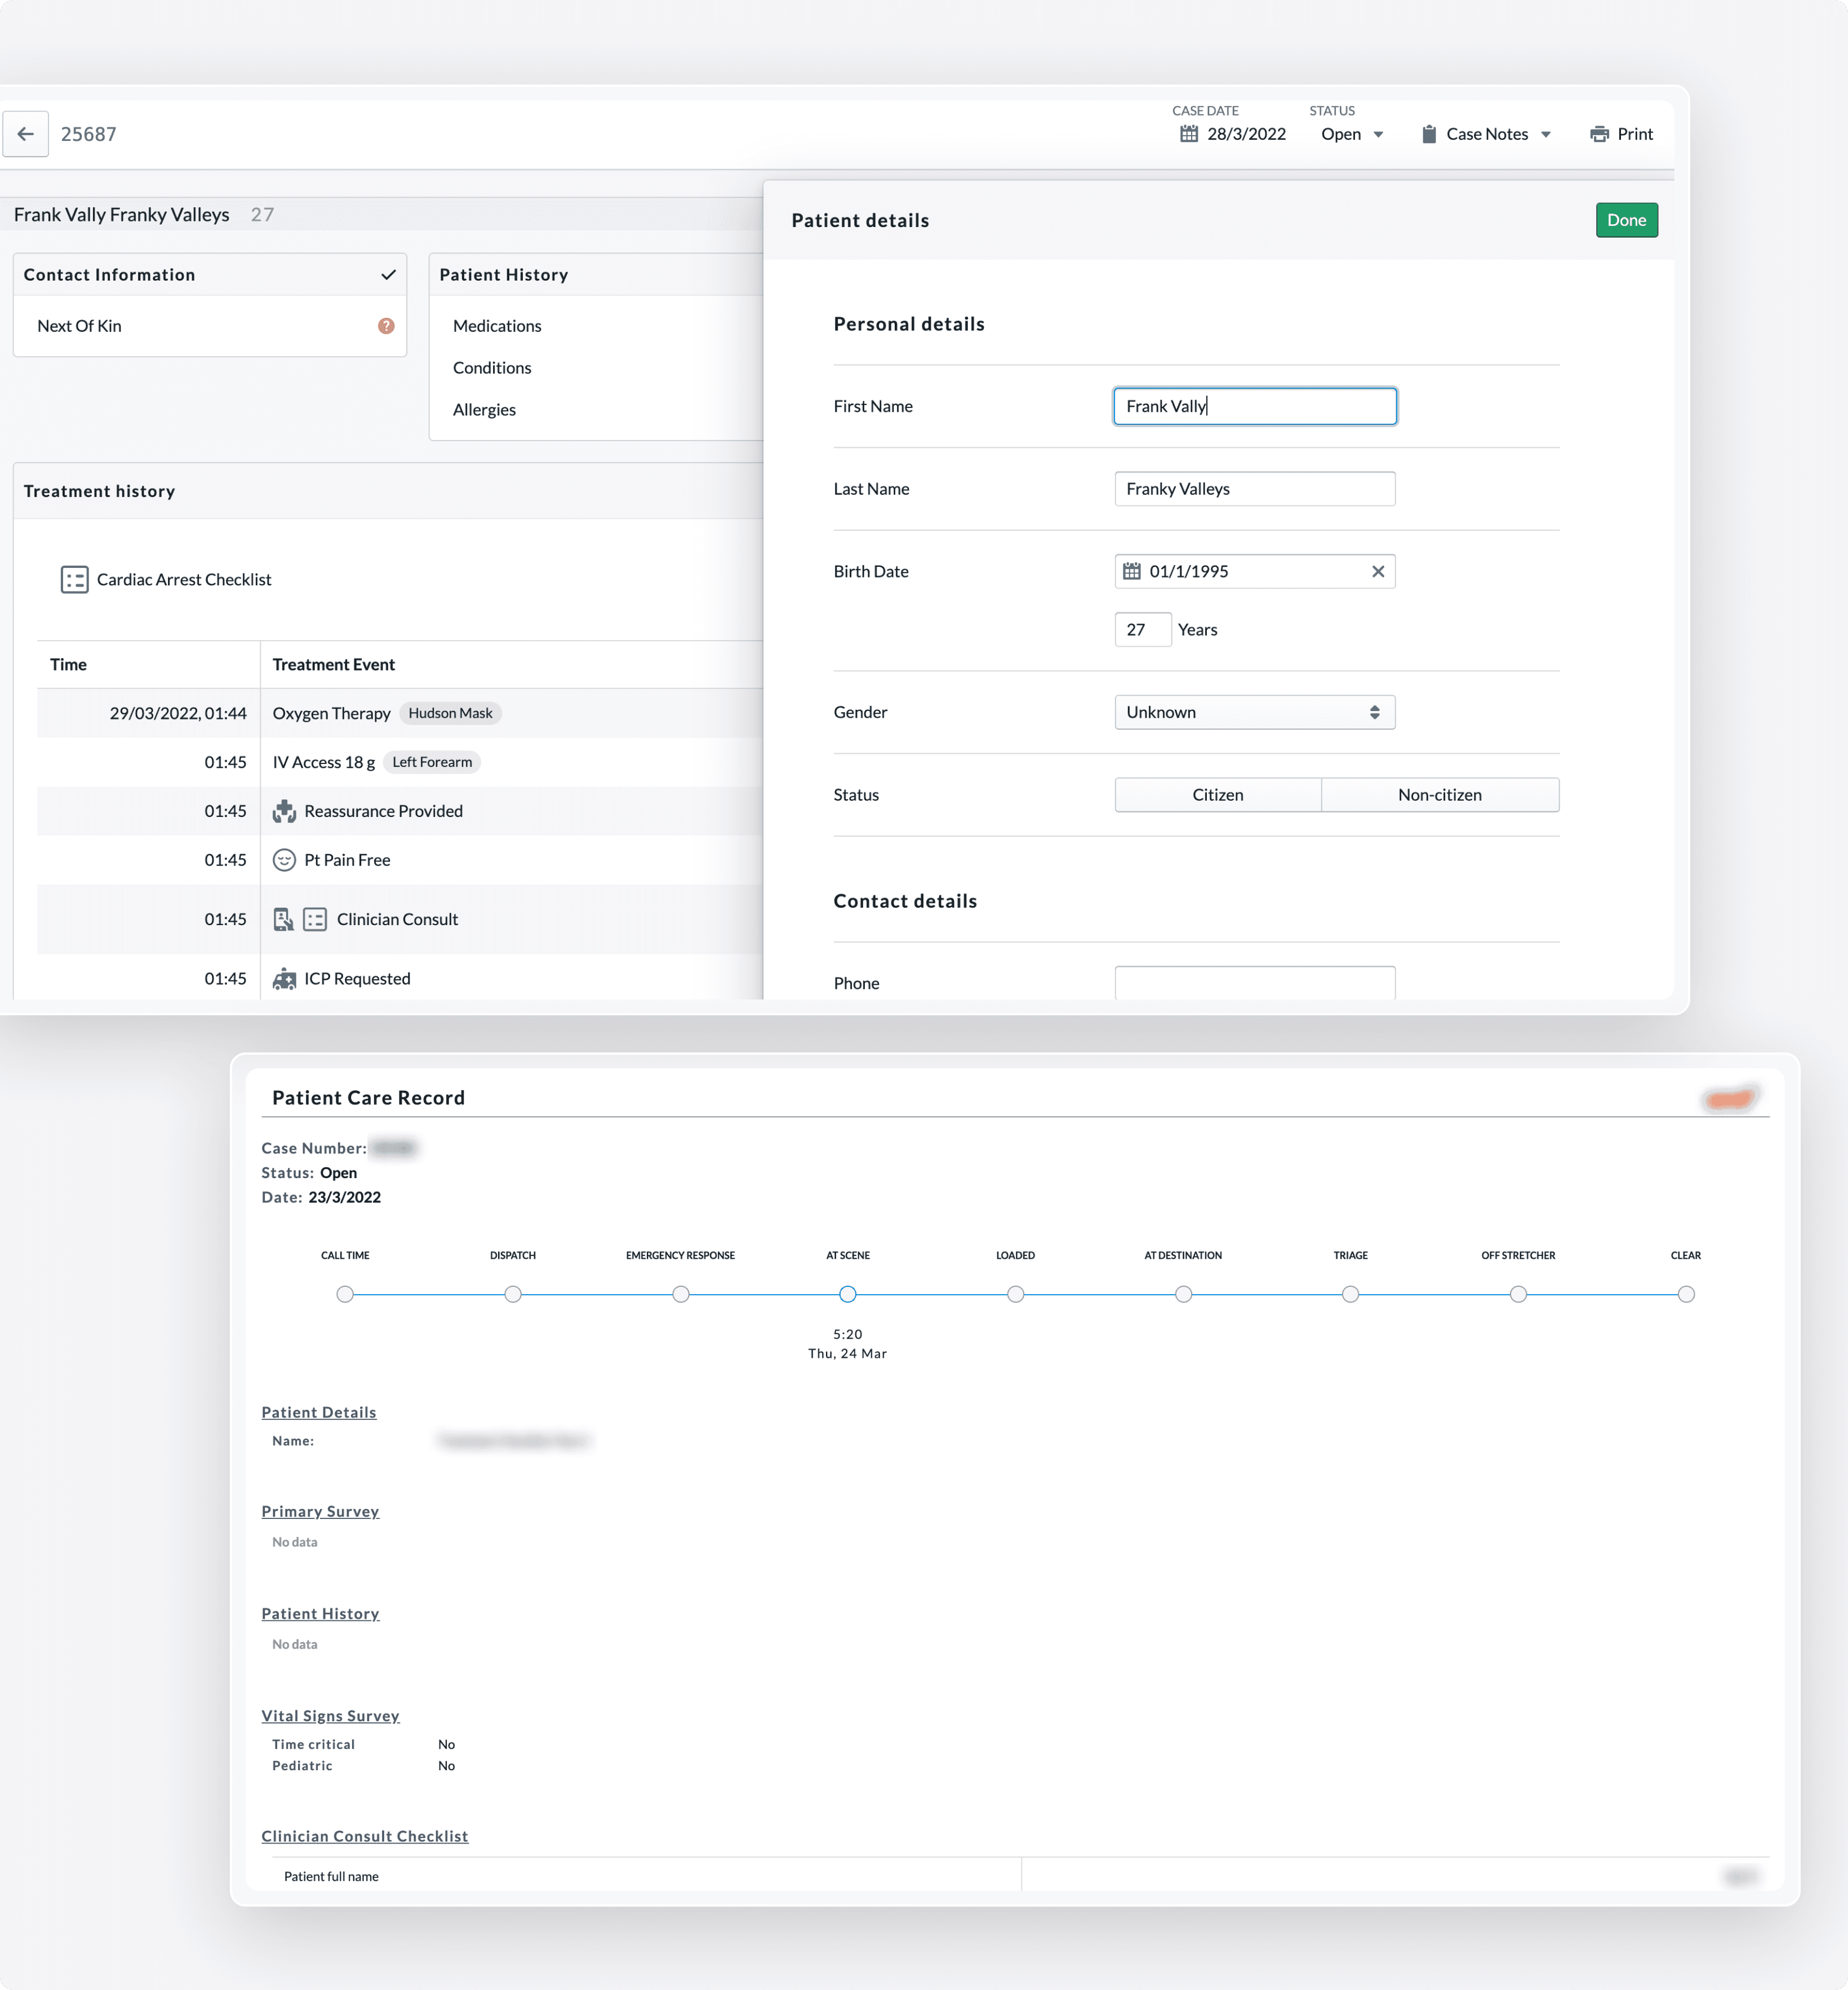This screenshot has height=1990, width=1848.
Task: Open Medications in Patient History
Action: pos(497,326)
